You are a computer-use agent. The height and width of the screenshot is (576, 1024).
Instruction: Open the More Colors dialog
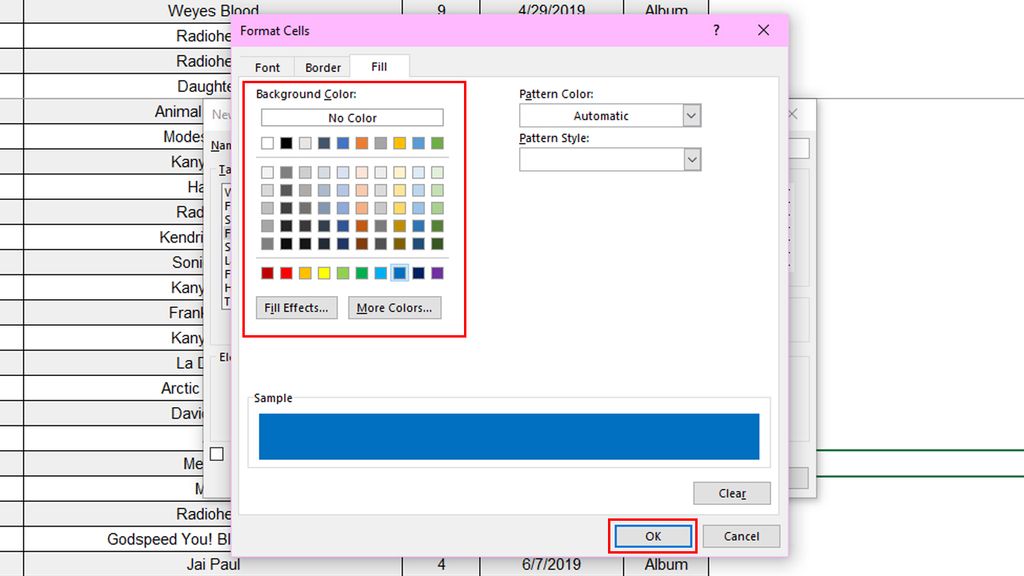(x=394, y=307)
